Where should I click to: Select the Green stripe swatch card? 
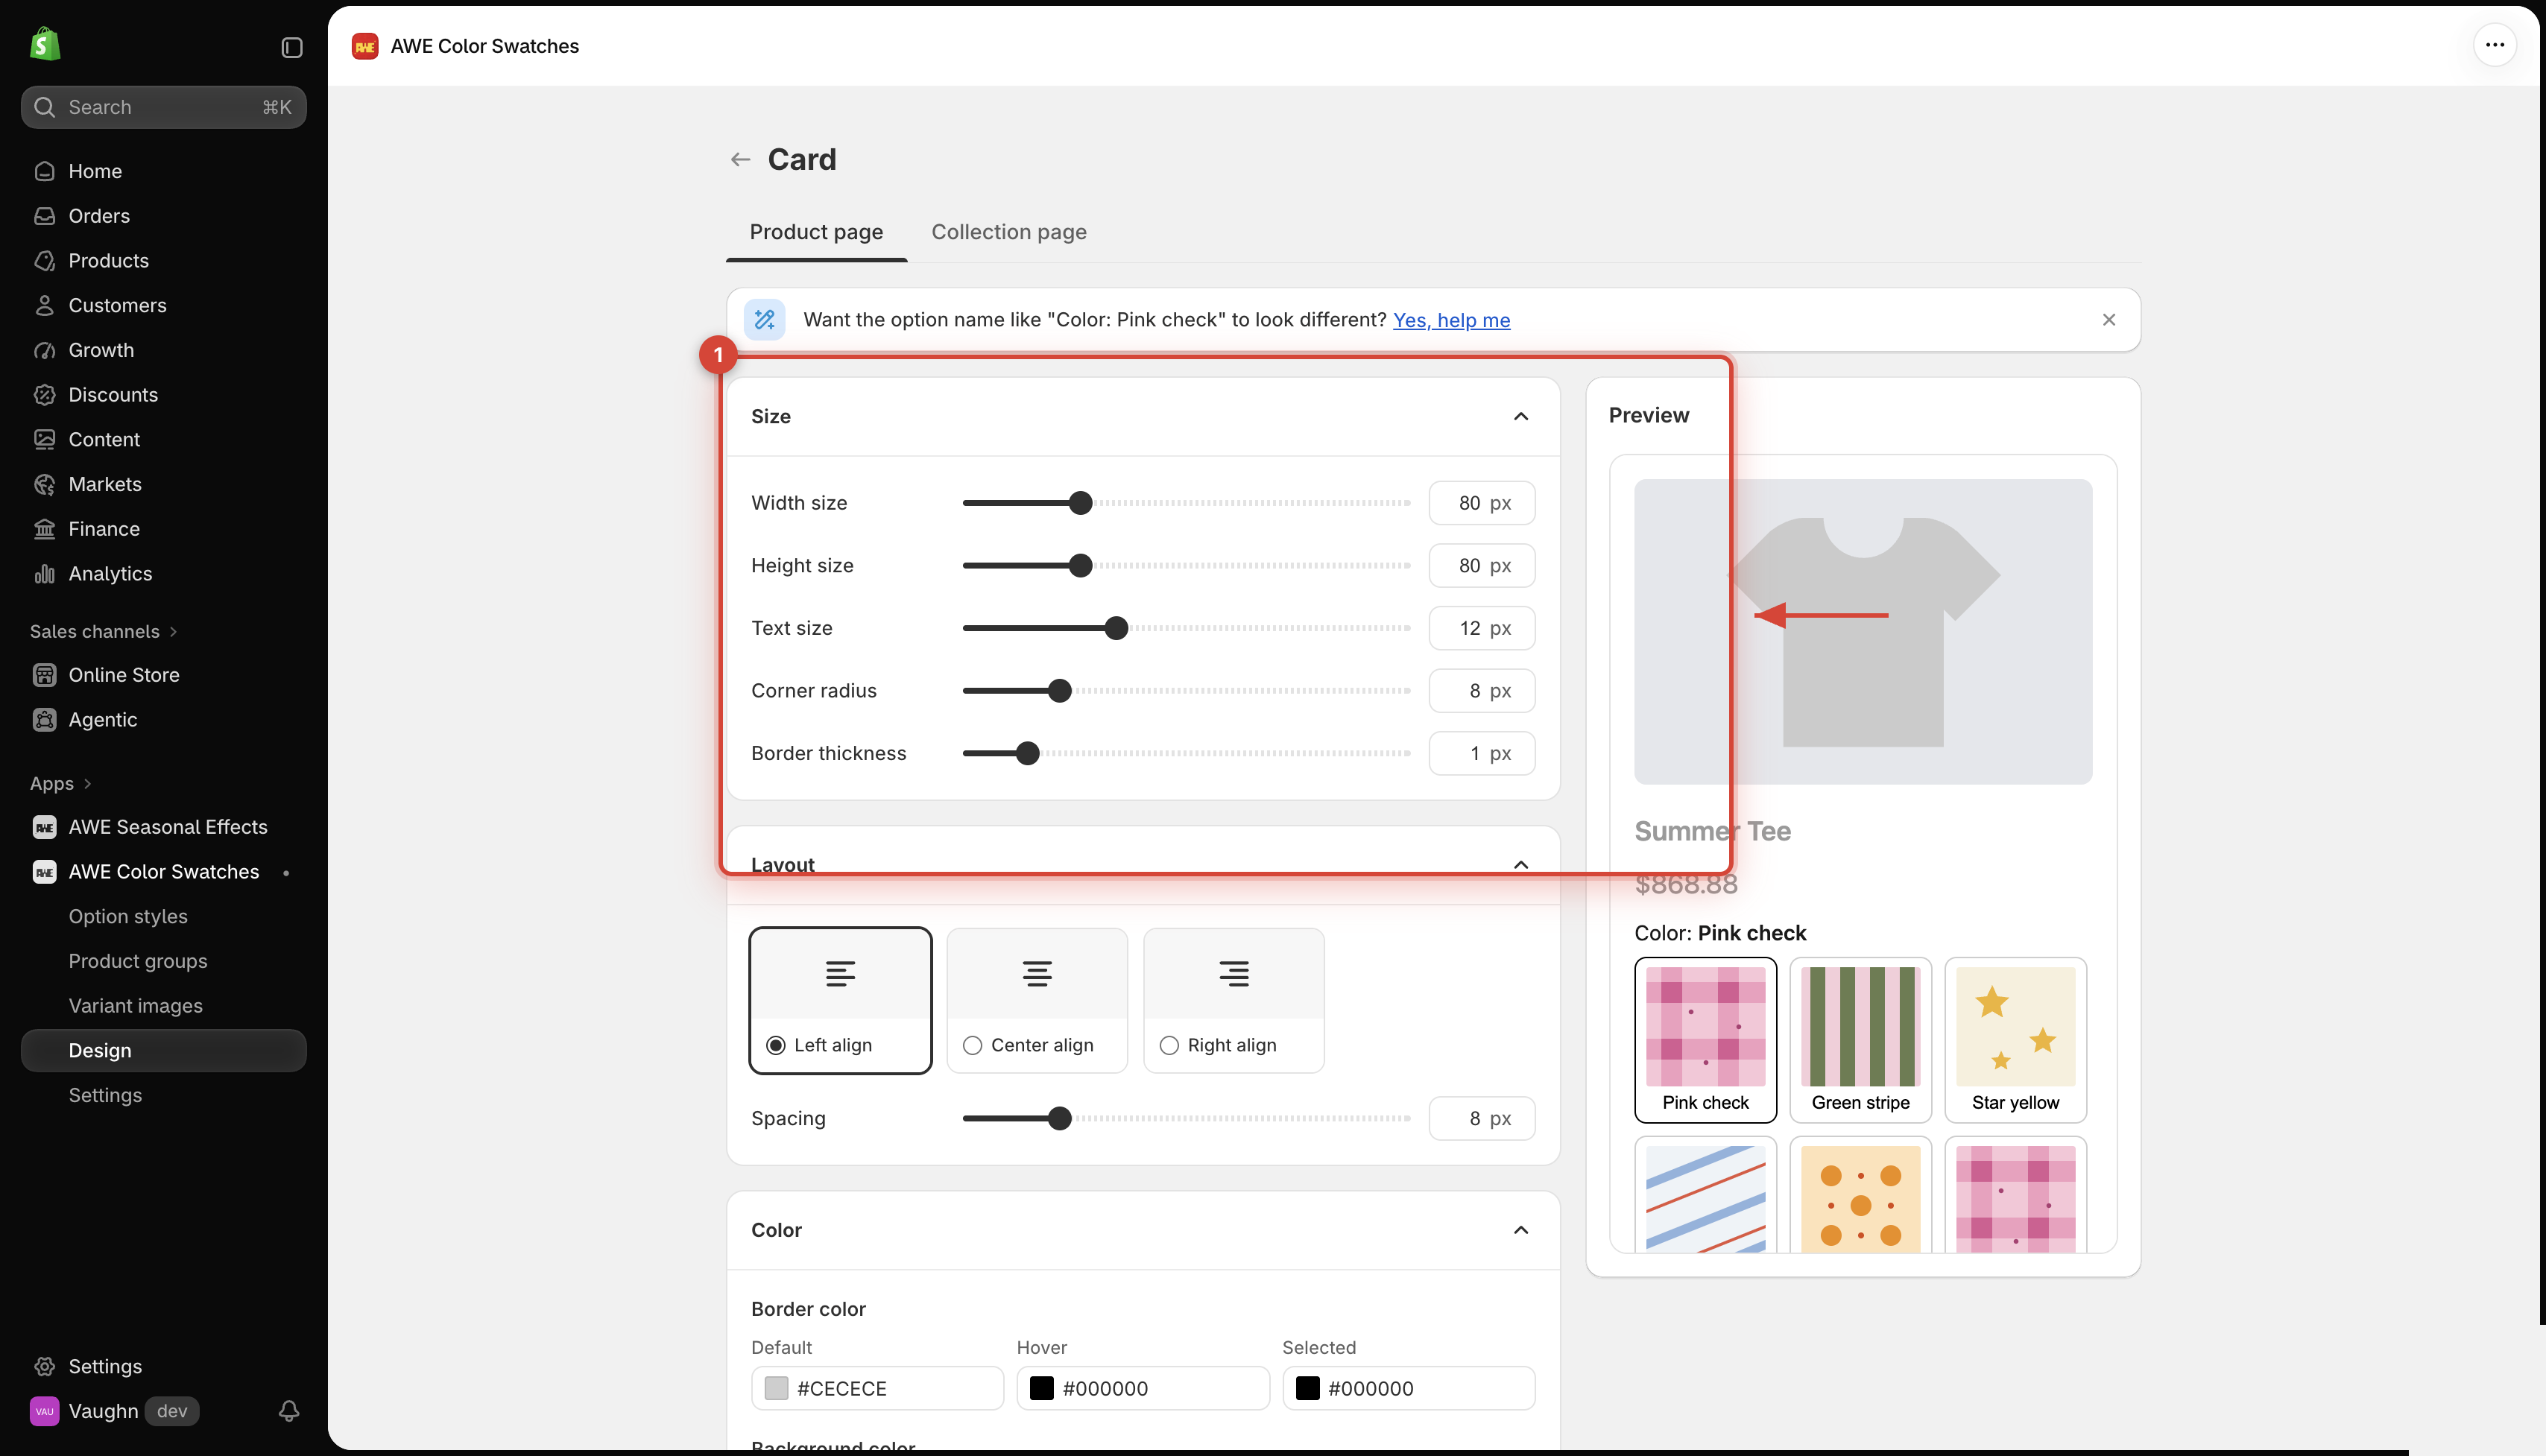point(1860,1040)
